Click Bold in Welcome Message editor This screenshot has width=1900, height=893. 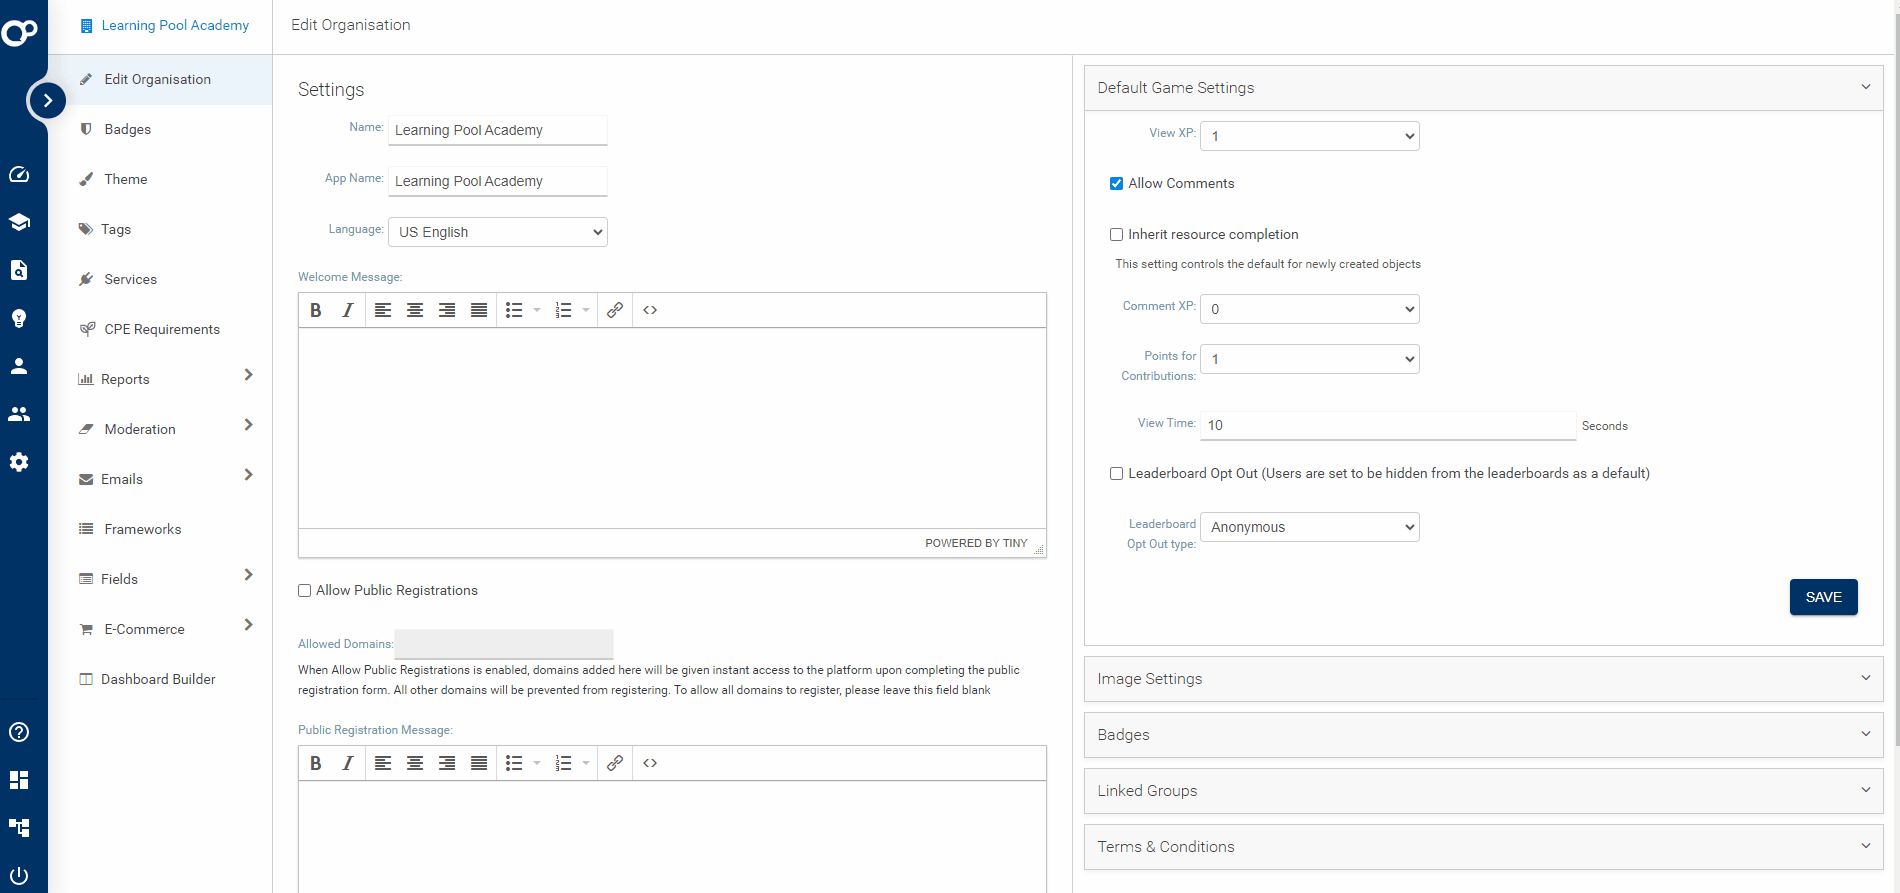(316, 310)
